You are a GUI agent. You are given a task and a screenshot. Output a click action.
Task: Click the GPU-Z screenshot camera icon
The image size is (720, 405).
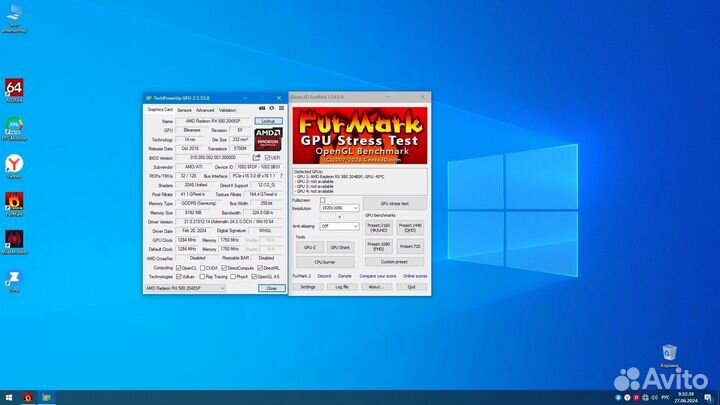point(262,108)
